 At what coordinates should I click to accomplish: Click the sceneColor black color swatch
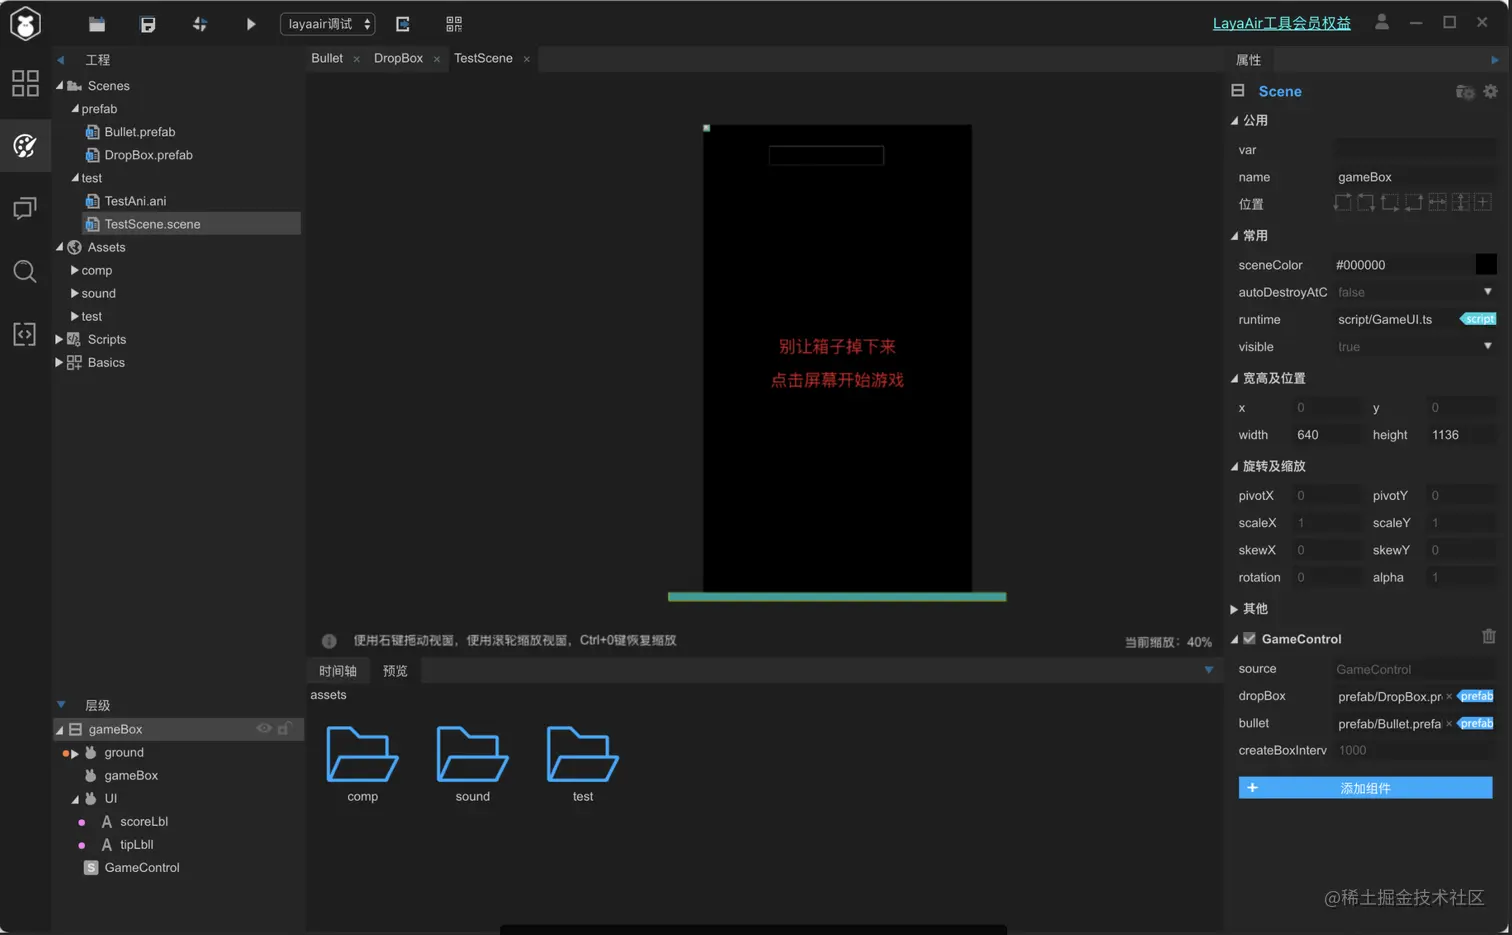pos(1486,264)
